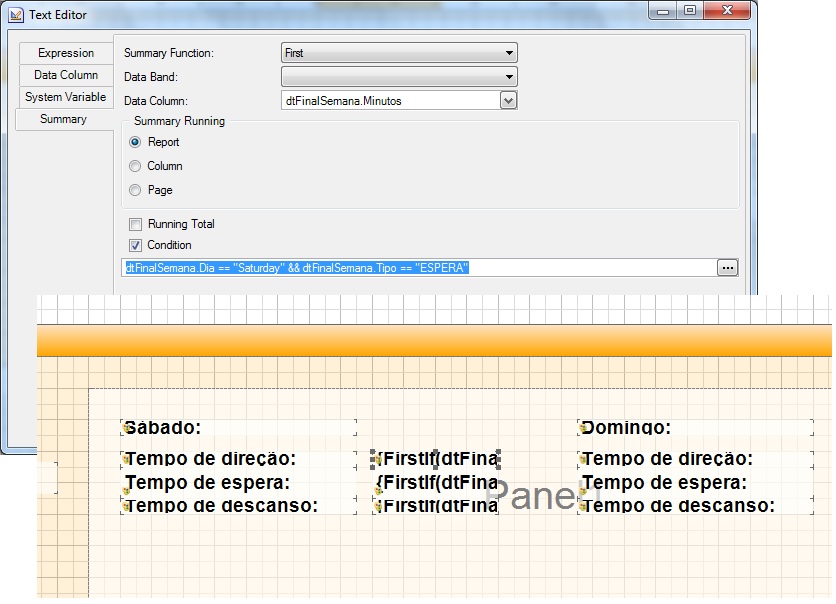The height and width of the screenshot is (604, 836).
Task: Choose the Page summary running option
Action: [x=135, y=190]
